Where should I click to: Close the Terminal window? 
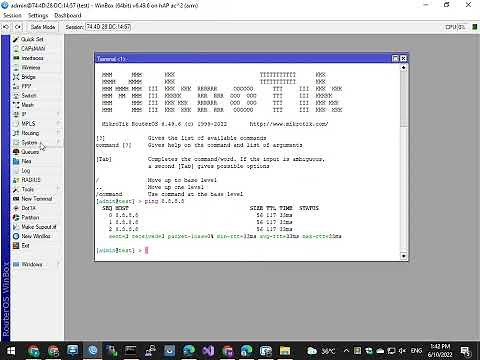pos(403,59)
